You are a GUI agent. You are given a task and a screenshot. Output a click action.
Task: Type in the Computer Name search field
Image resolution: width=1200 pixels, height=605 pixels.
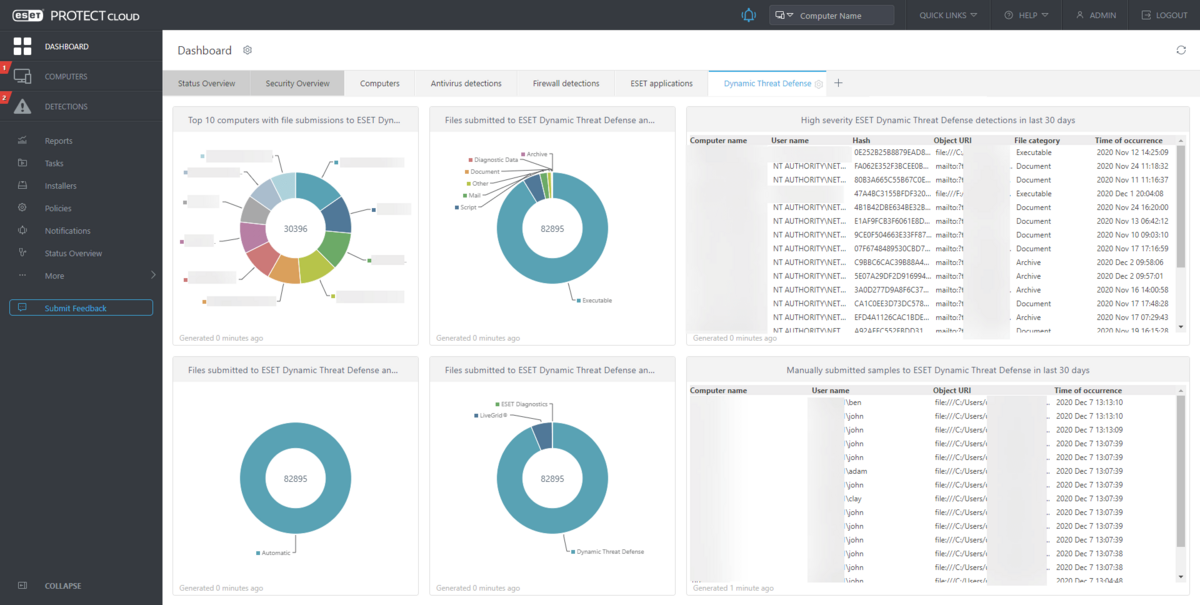[843, 15]
